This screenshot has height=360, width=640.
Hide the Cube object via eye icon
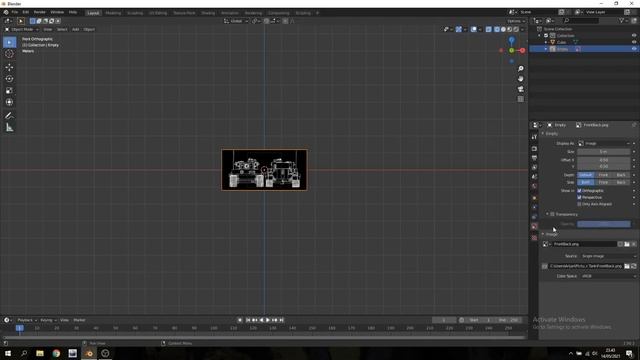(634, 42)
